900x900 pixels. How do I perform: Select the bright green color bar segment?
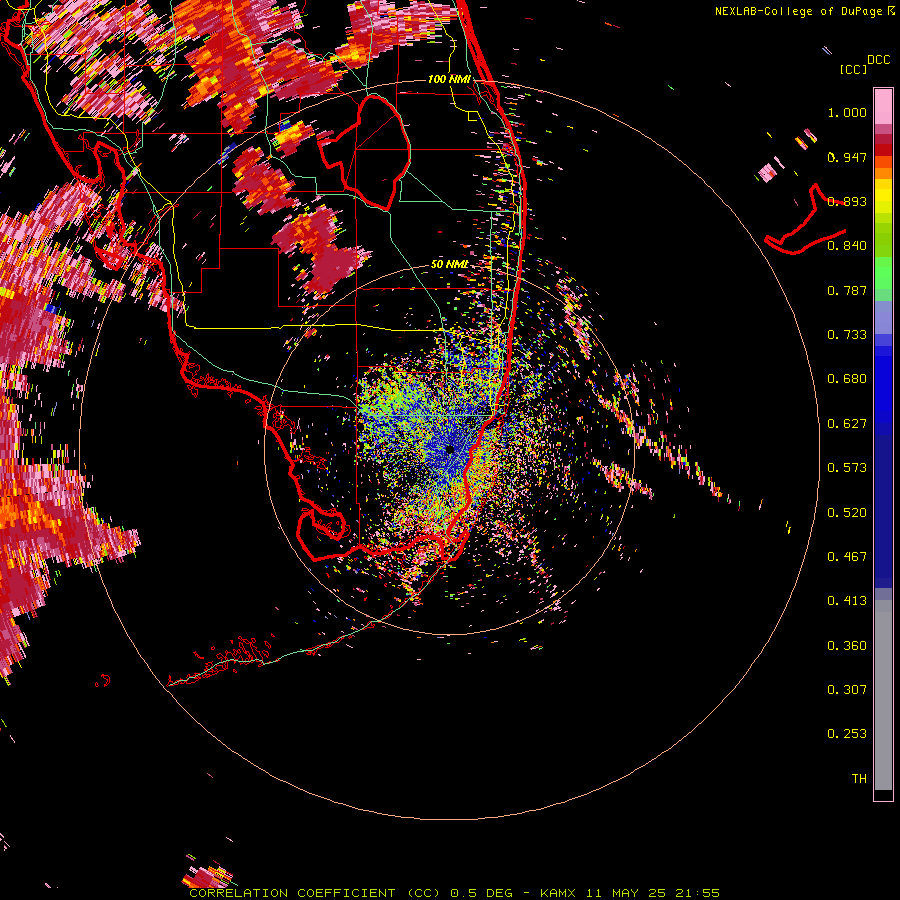click(x=883, y=273)
